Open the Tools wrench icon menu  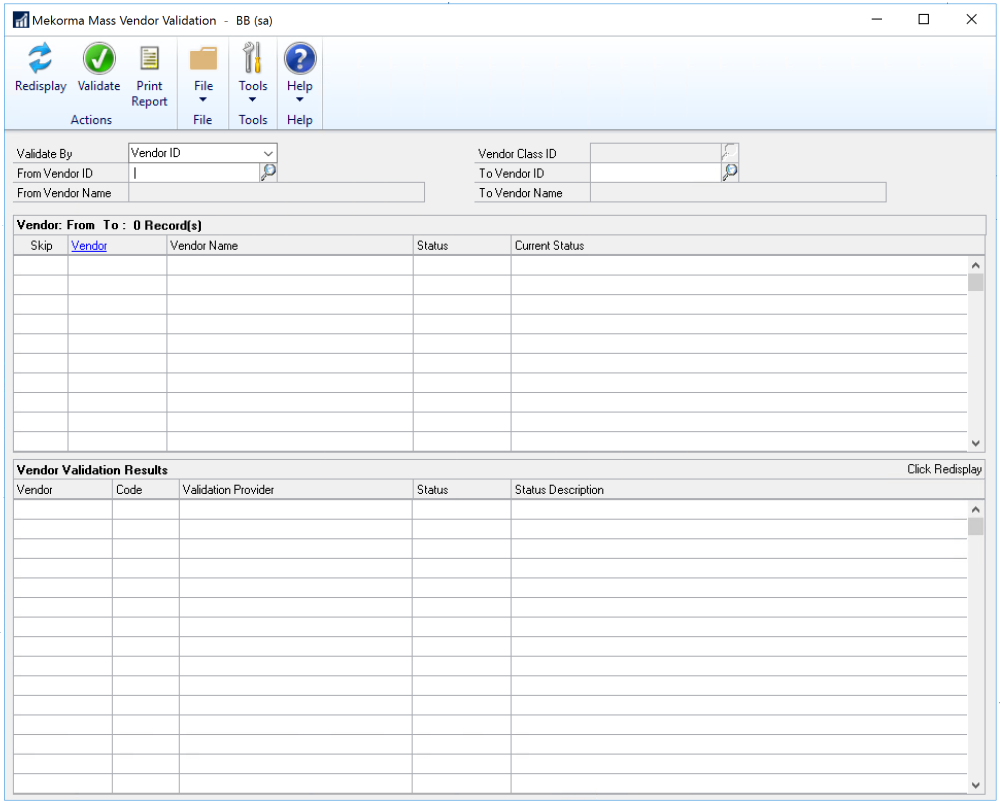[253, 59]
